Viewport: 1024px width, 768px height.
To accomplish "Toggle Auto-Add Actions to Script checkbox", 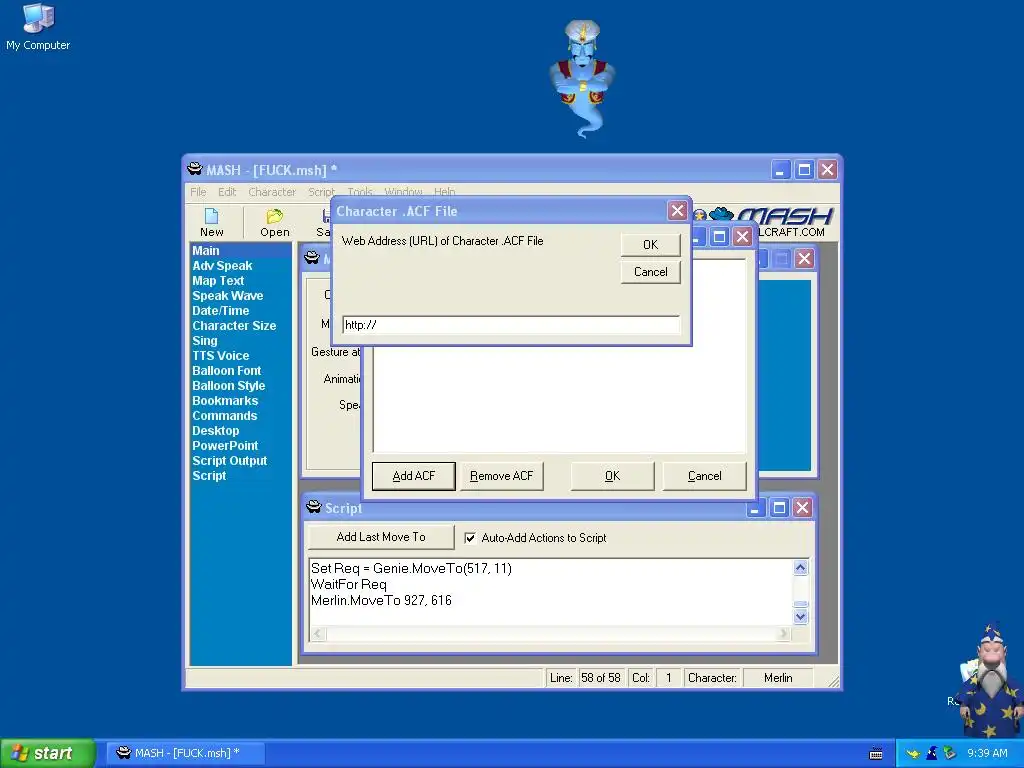I will click(470, 537).
